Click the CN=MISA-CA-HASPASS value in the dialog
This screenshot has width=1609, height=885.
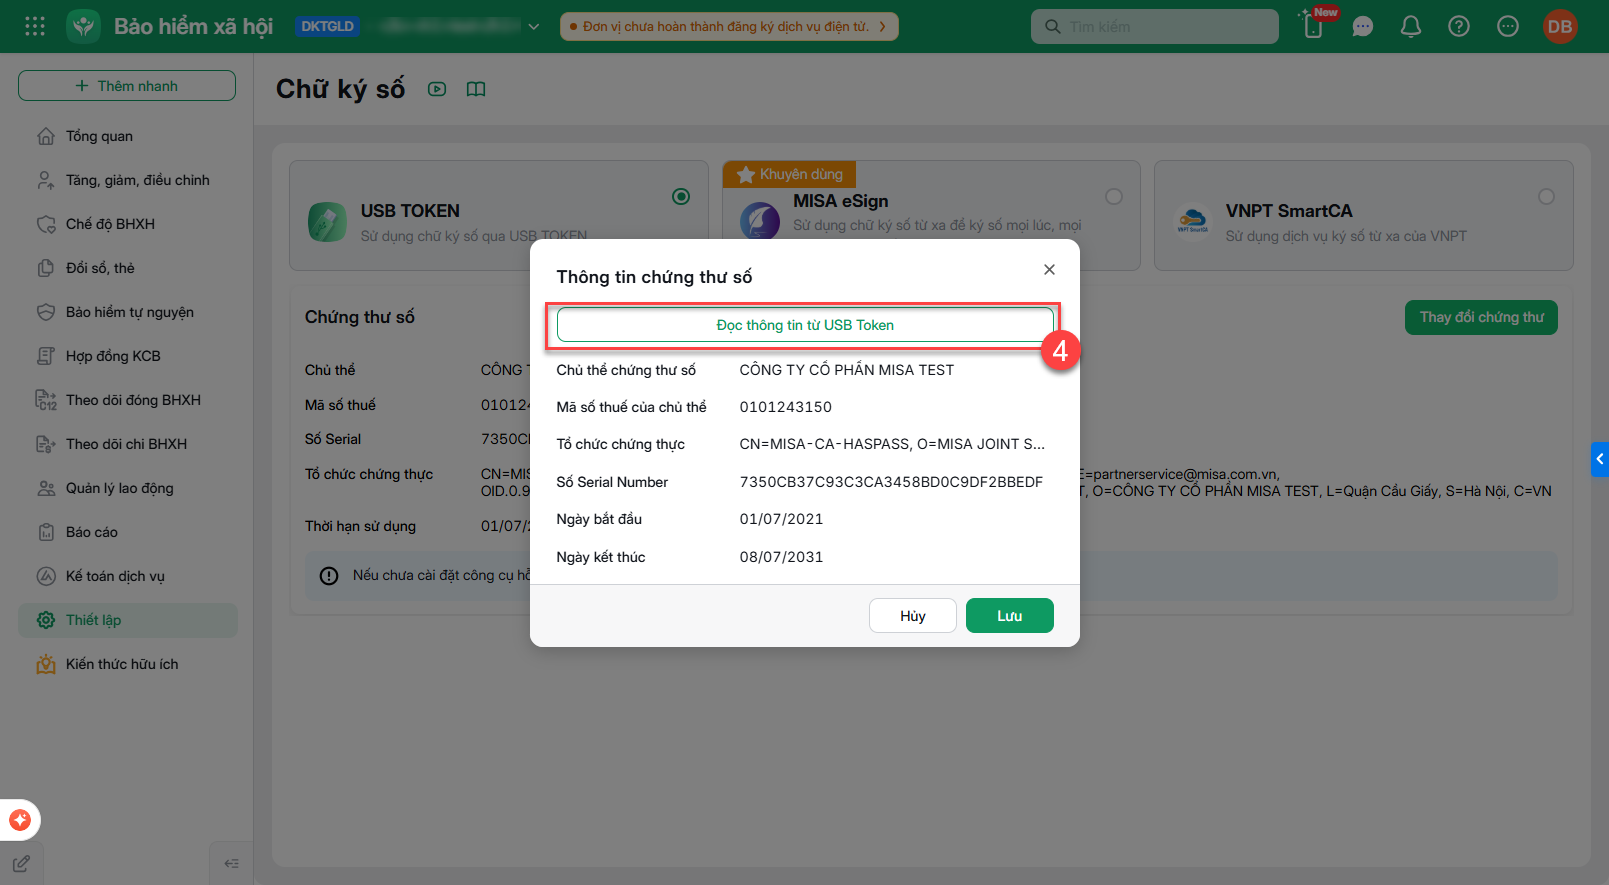click(892, 444)
